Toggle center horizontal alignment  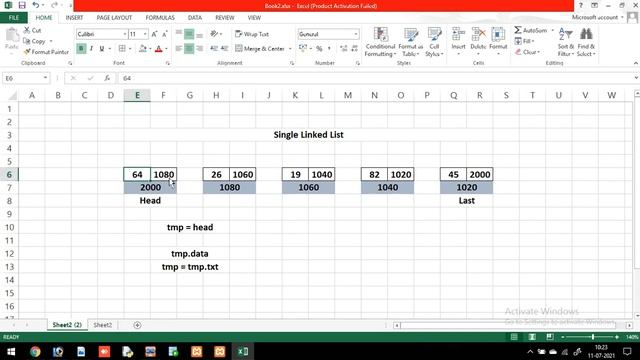coord(189,49)
